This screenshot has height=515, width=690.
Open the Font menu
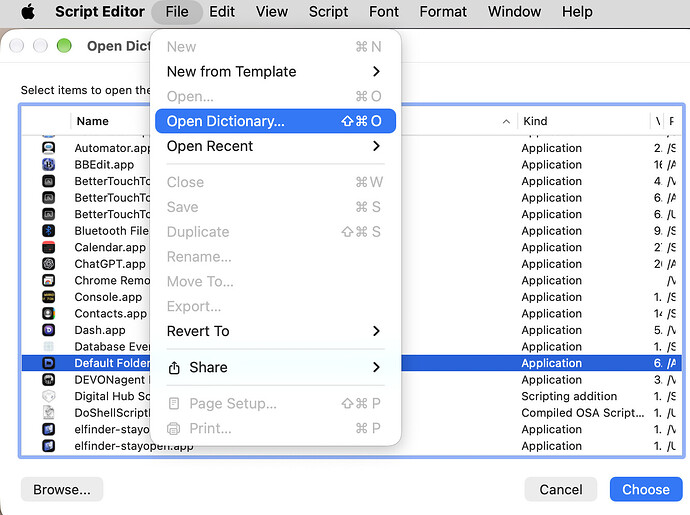384,11
